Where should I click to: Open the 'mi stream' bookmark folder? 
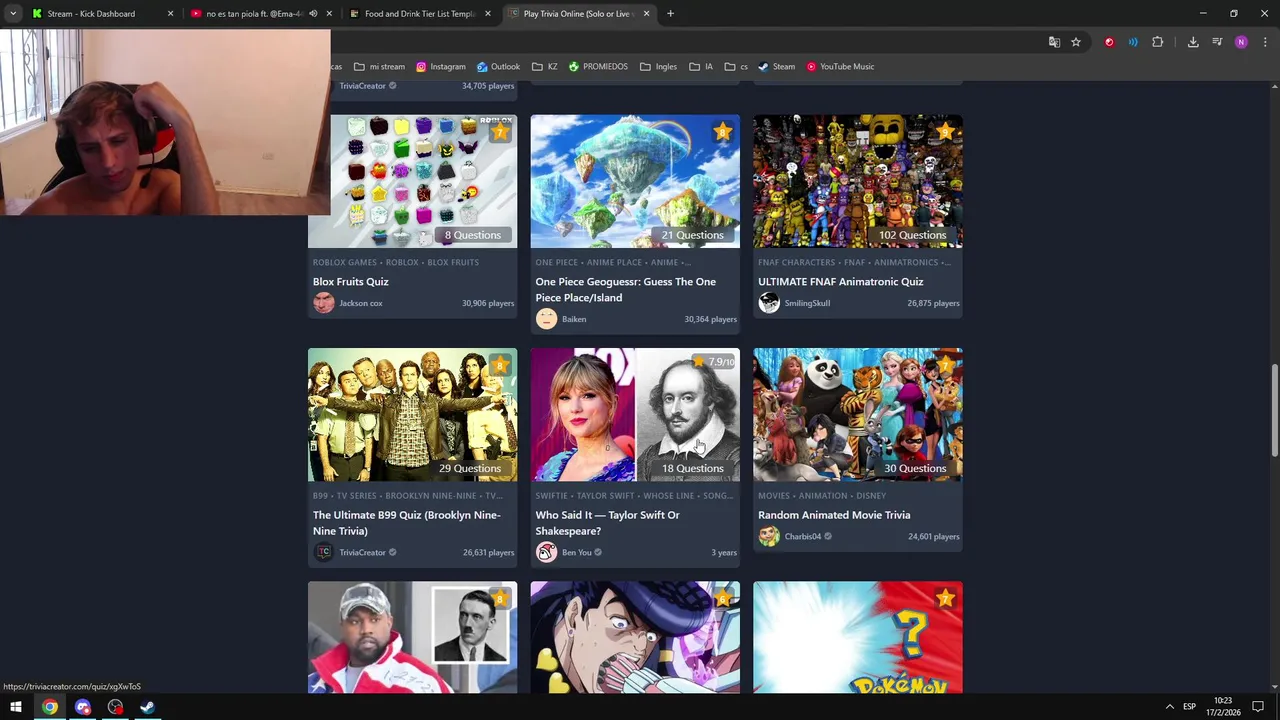(379, 66)
